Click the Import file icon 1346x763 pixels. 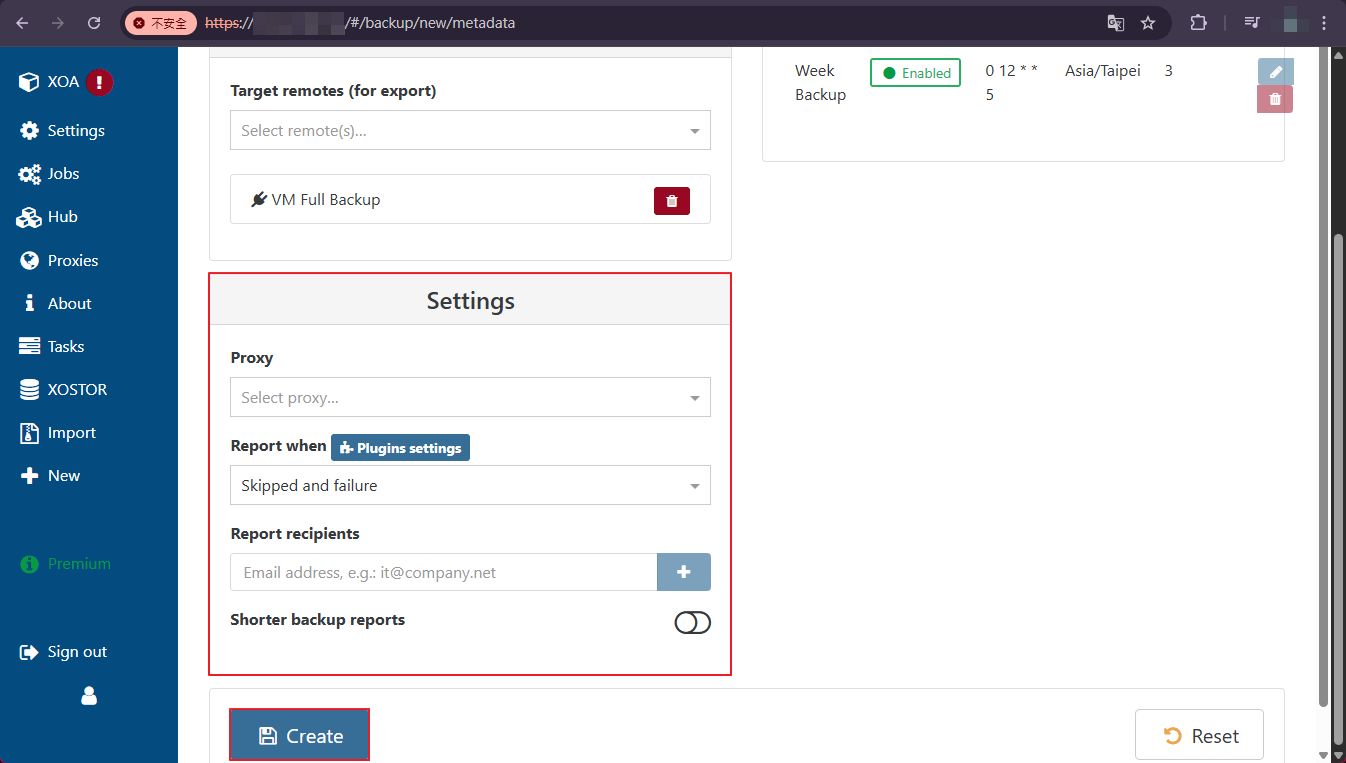tap(29, 433)
